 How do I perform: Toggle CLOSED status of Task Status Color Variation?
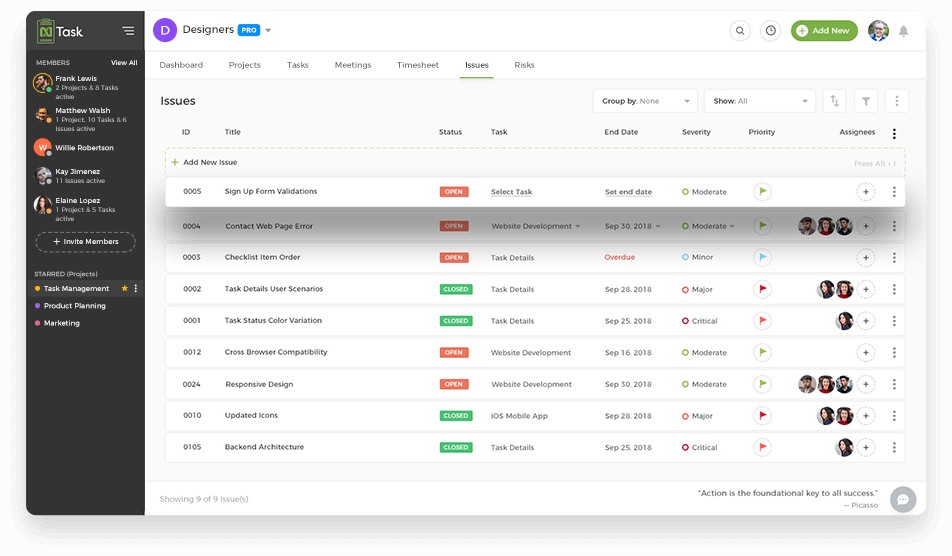(x=456, y=320)
